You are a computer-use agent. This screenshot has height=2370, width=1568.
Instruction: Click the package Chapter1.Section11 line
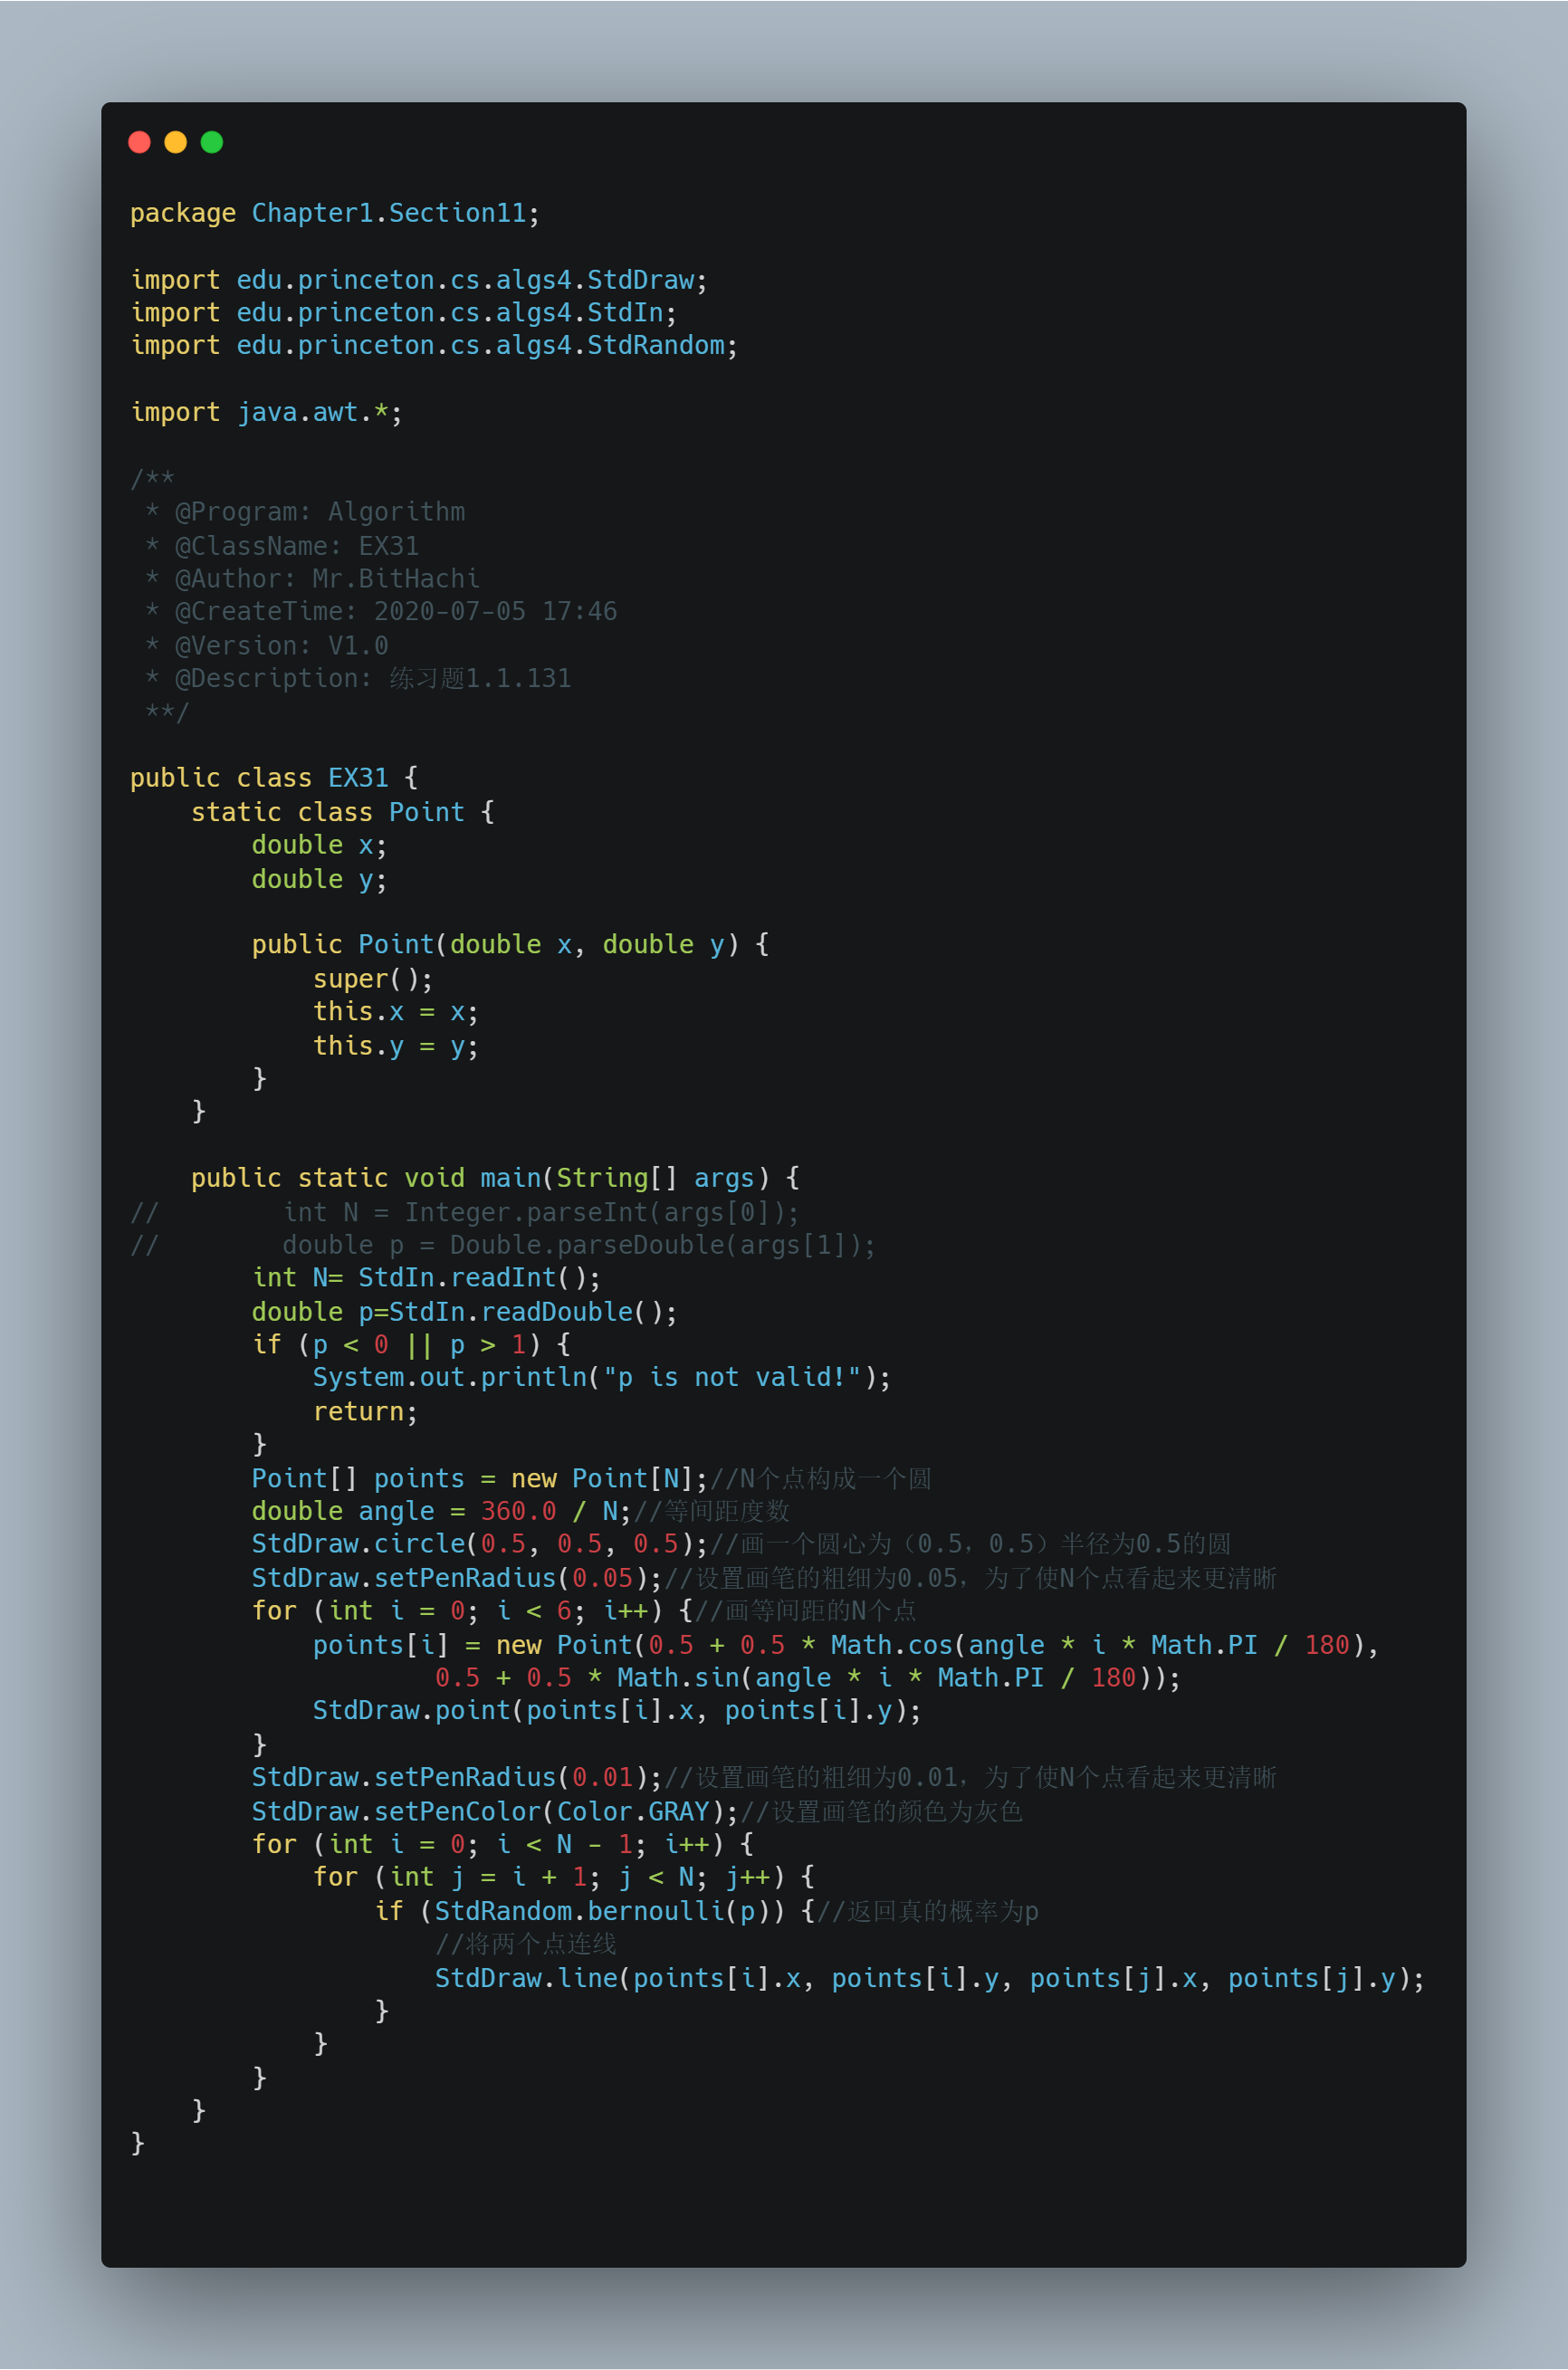[x=335, y=213]
